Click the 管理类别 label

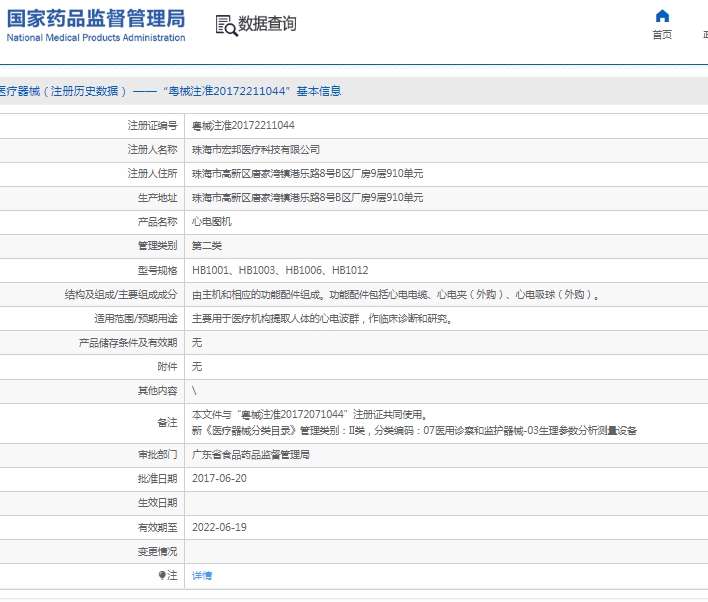point(158,246)
